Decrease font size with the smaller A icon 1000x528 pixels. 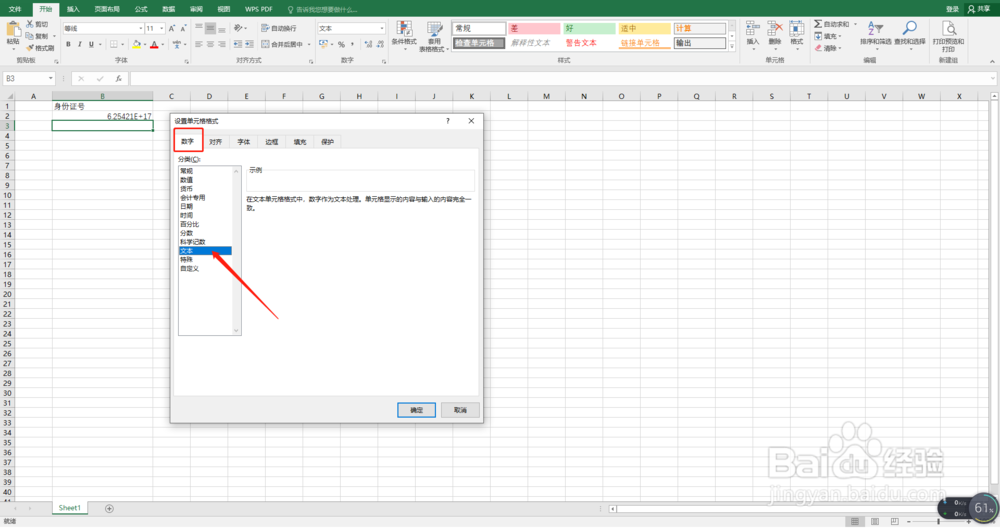click(x=183, y=28)
